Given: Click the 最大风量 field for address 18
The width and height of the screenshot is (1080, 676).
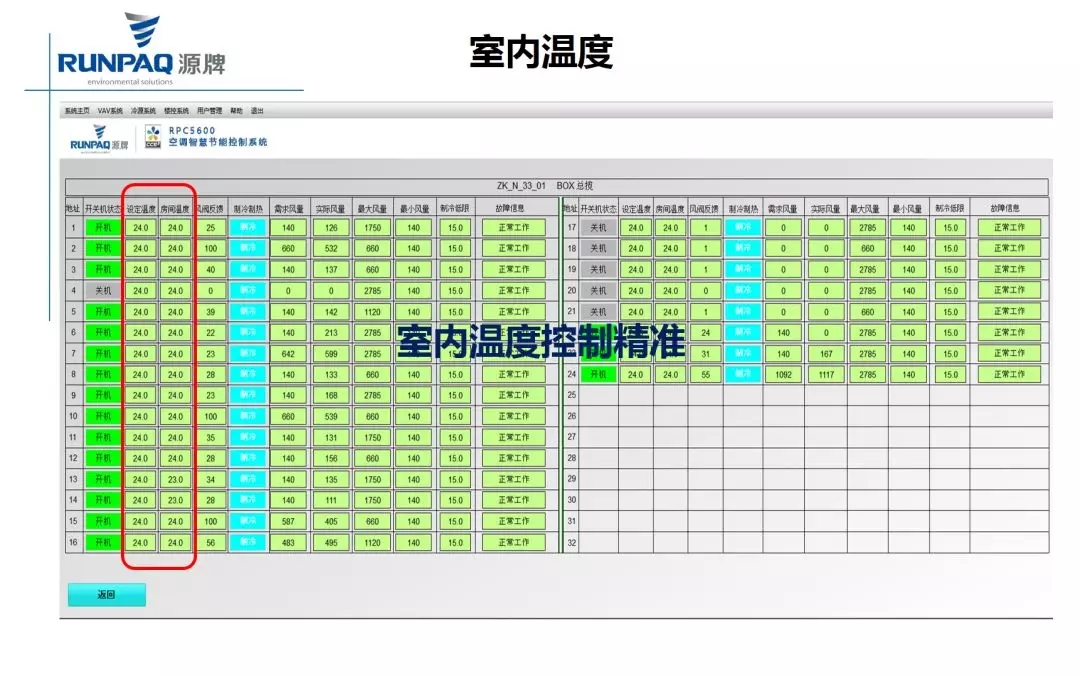Looking at the screenshot, I should (868, 248).
